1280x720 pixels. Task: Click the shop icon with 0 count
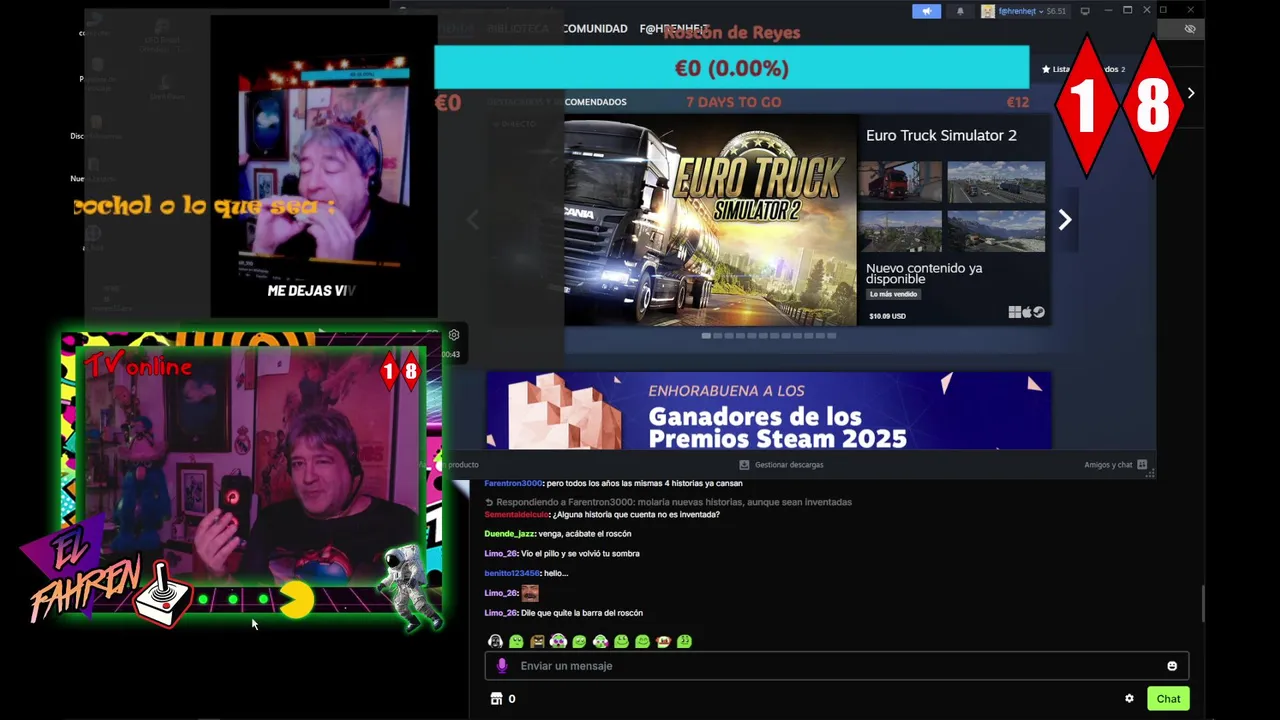(x=496, y=699)
